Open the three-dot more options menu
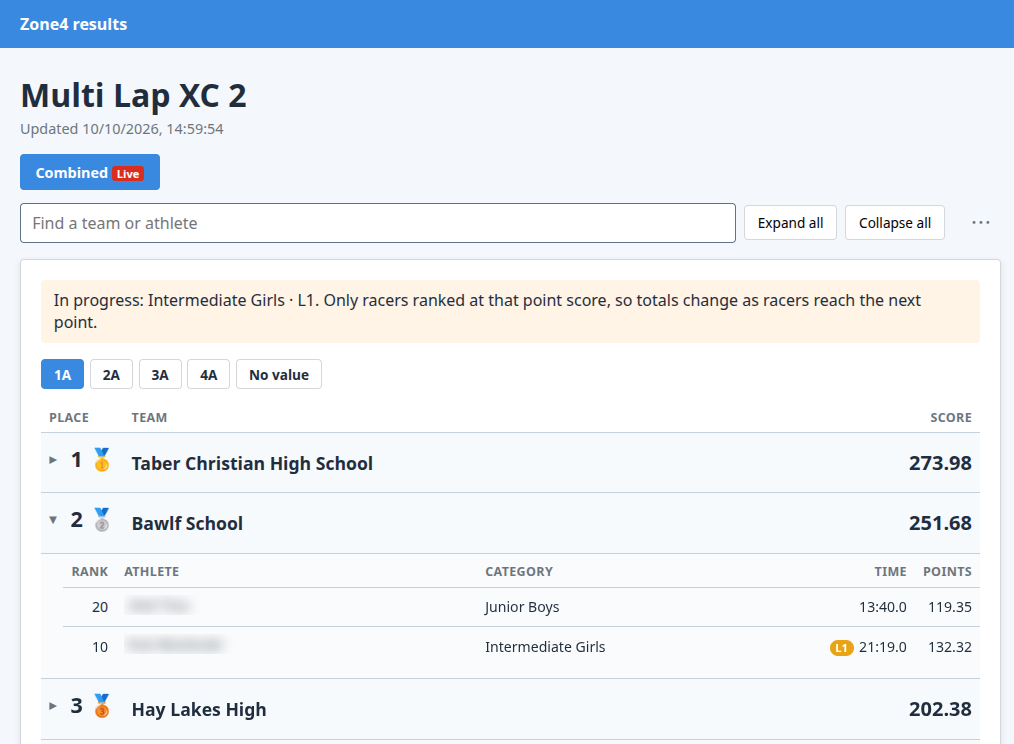This screenshot has height=744, width=1014. click(980, 223)
